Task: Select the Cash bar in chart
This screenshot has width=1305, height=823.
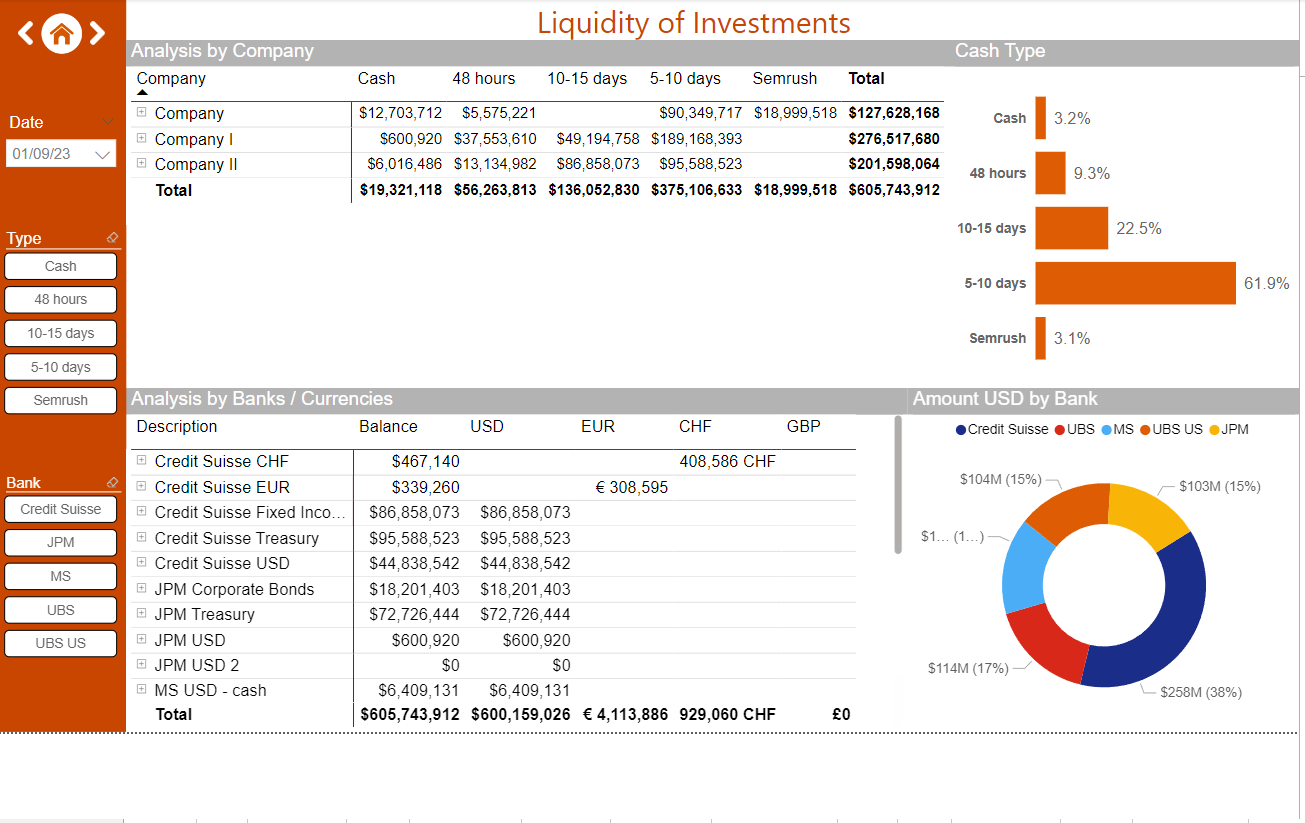Action: pos(1040,118)
